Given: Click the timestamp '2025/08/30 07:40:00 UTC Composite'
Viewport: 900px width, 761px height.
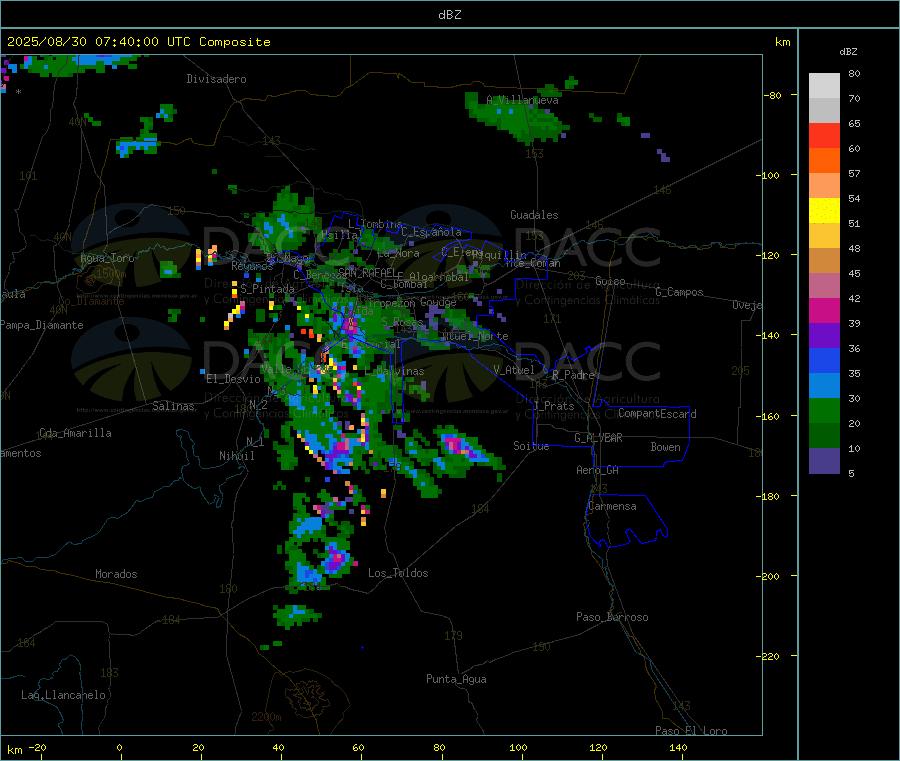Looking at the screenshot, I should pyautogui.click(x=138, y=42).
